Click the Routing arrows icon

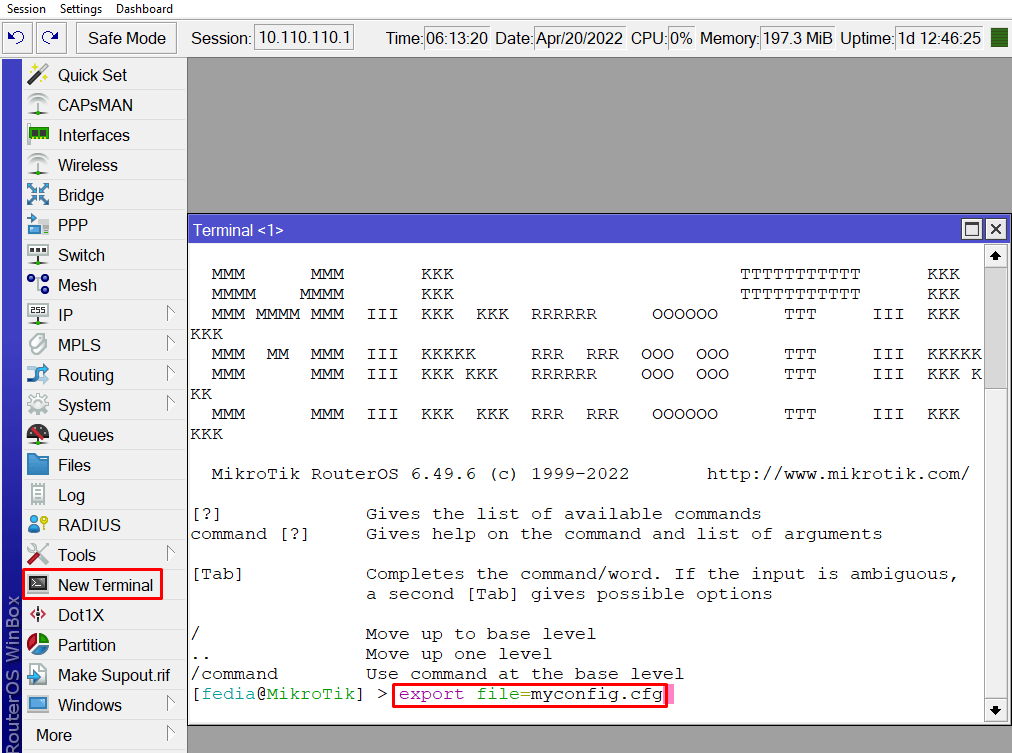point(38,374)
